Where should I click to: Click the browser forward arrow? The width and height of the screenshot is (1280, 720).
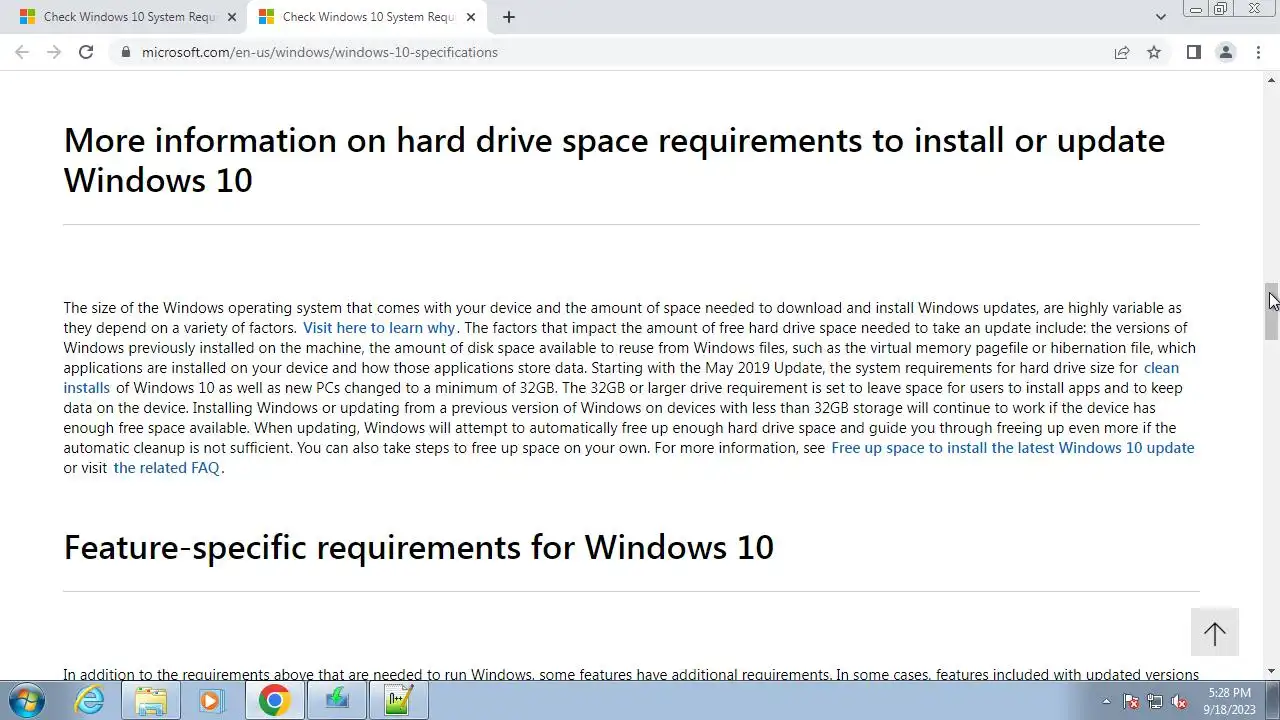[x=54, y=52]
